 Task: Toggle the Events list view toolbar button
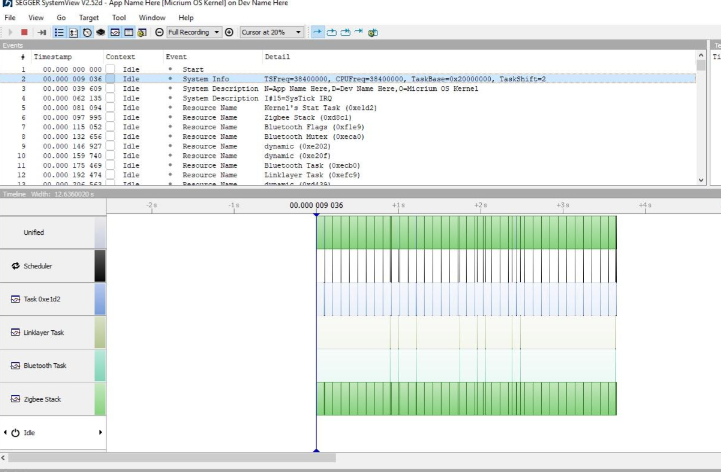pos(57,31)
